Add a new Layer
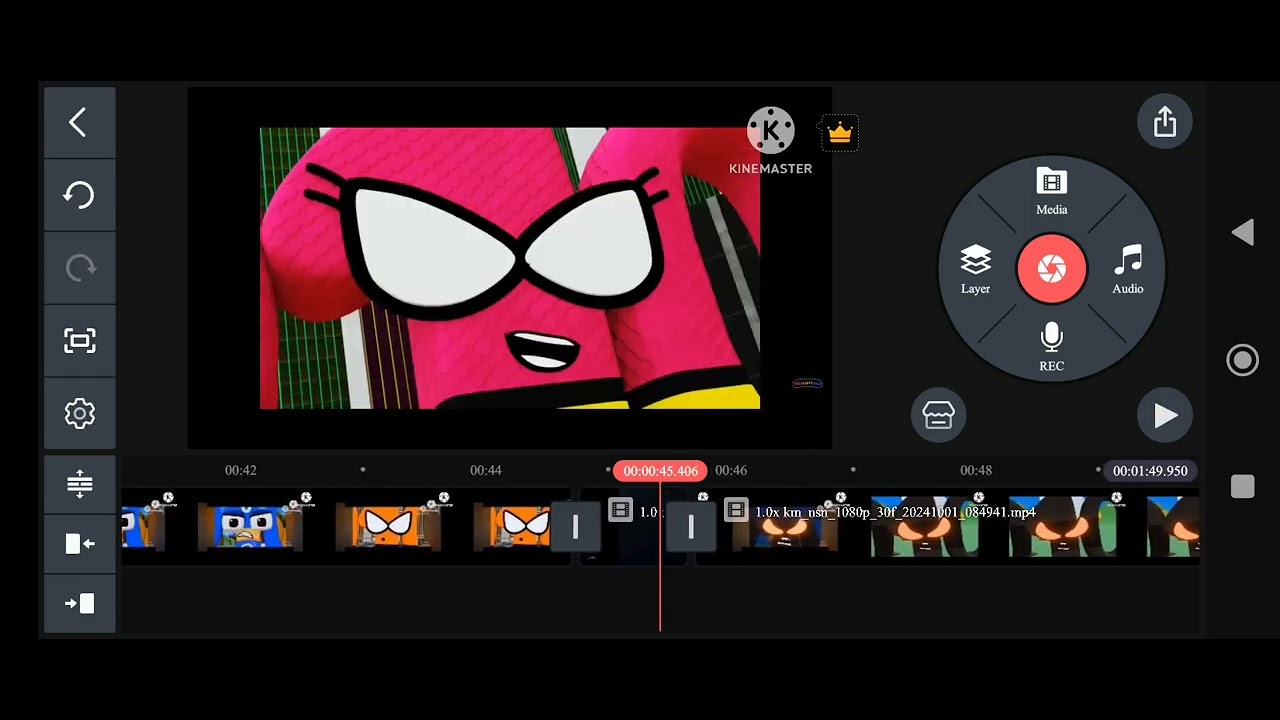The height and width of the screenshot is (720, 1280). [x=975, y=270]
